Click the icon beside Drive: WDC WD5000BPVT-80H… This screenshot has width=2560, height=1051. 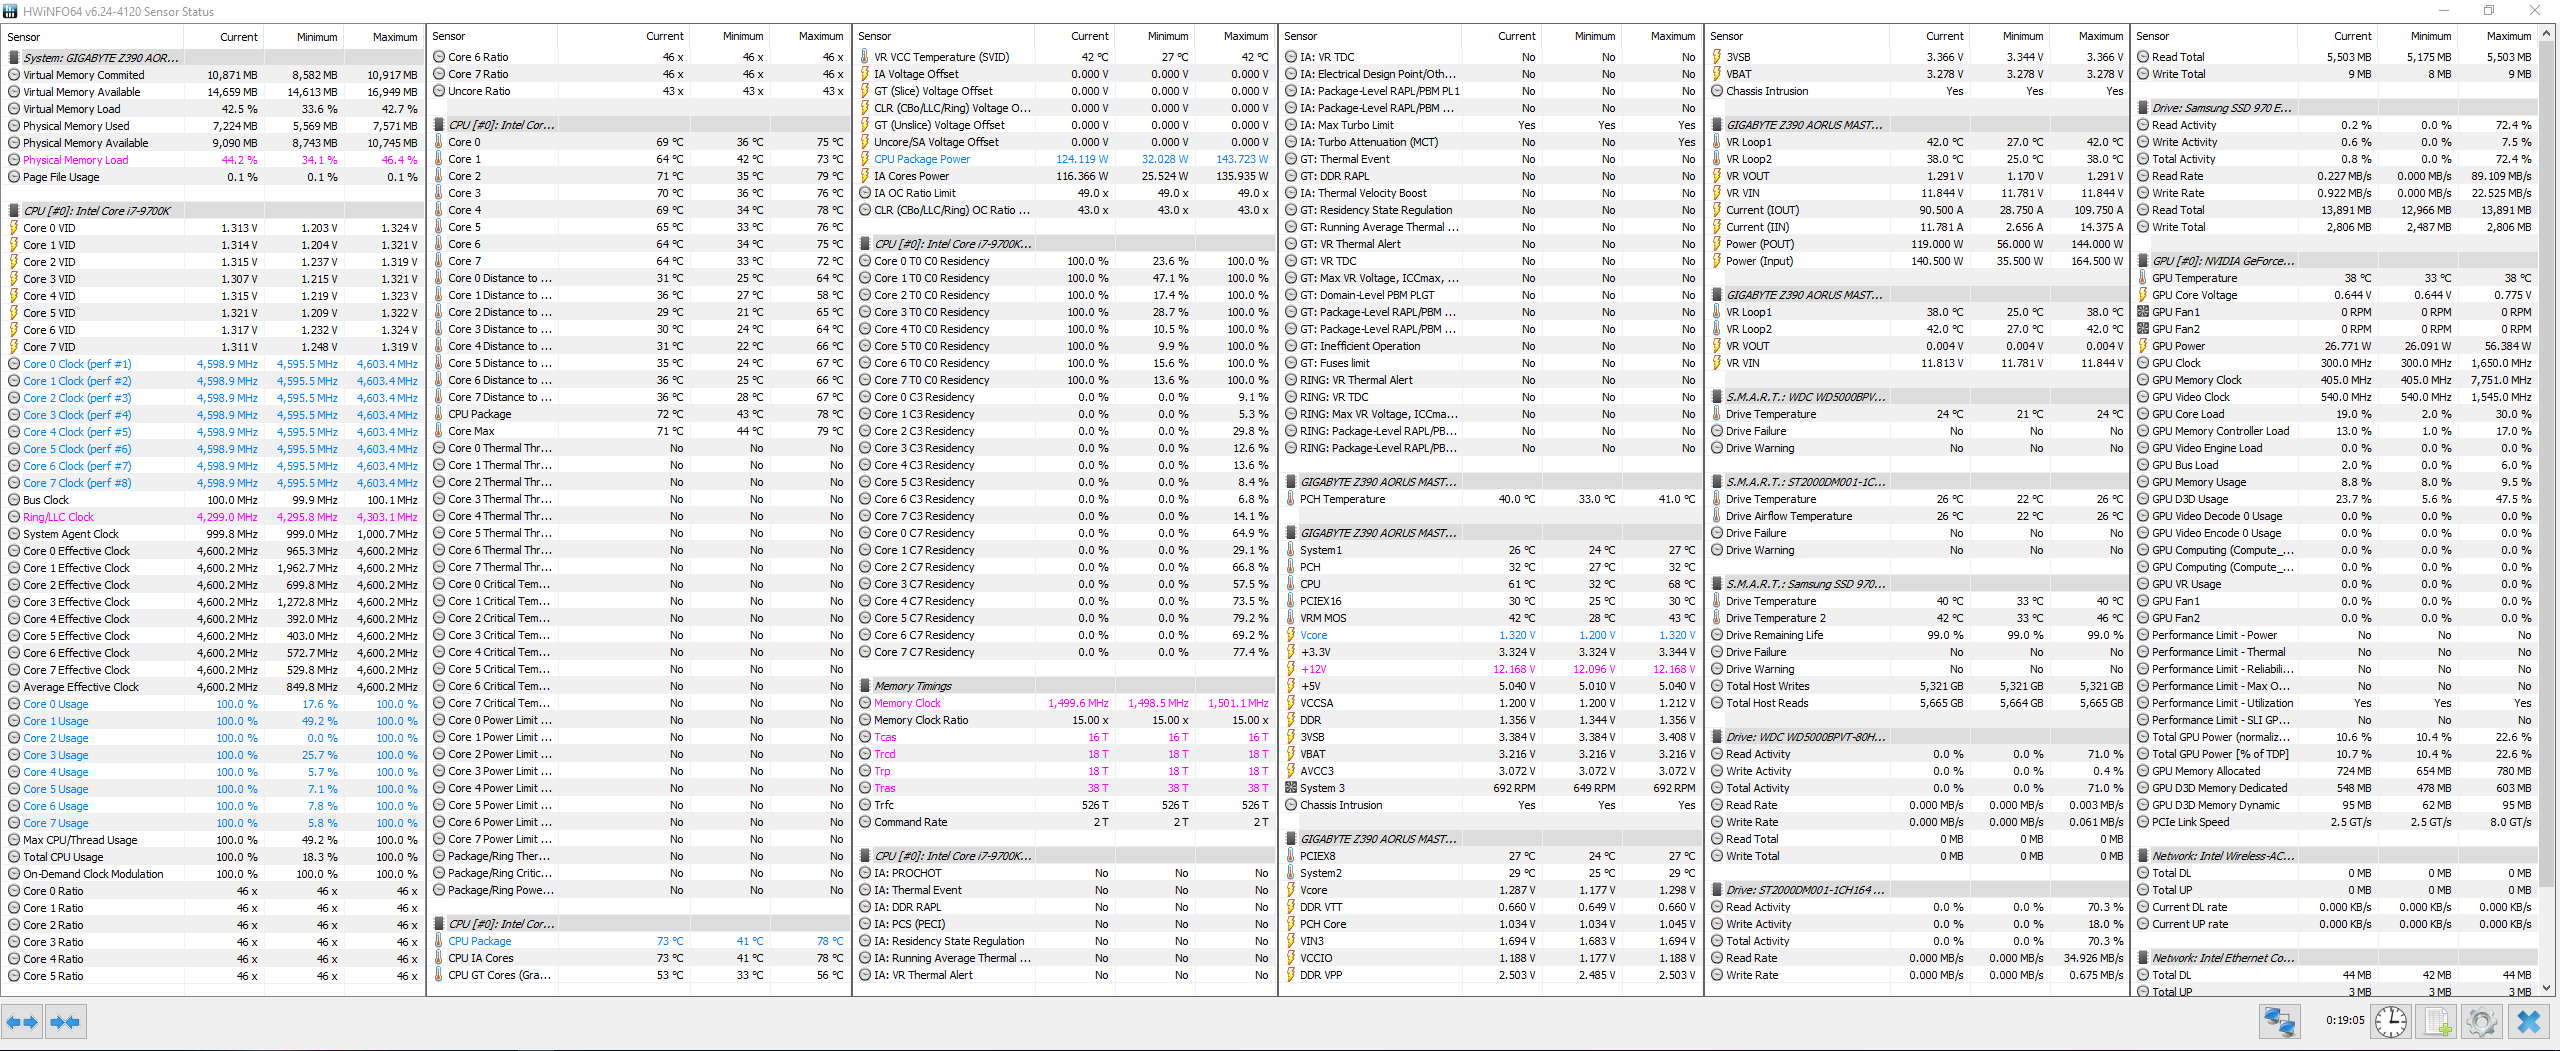(1717, 737)
